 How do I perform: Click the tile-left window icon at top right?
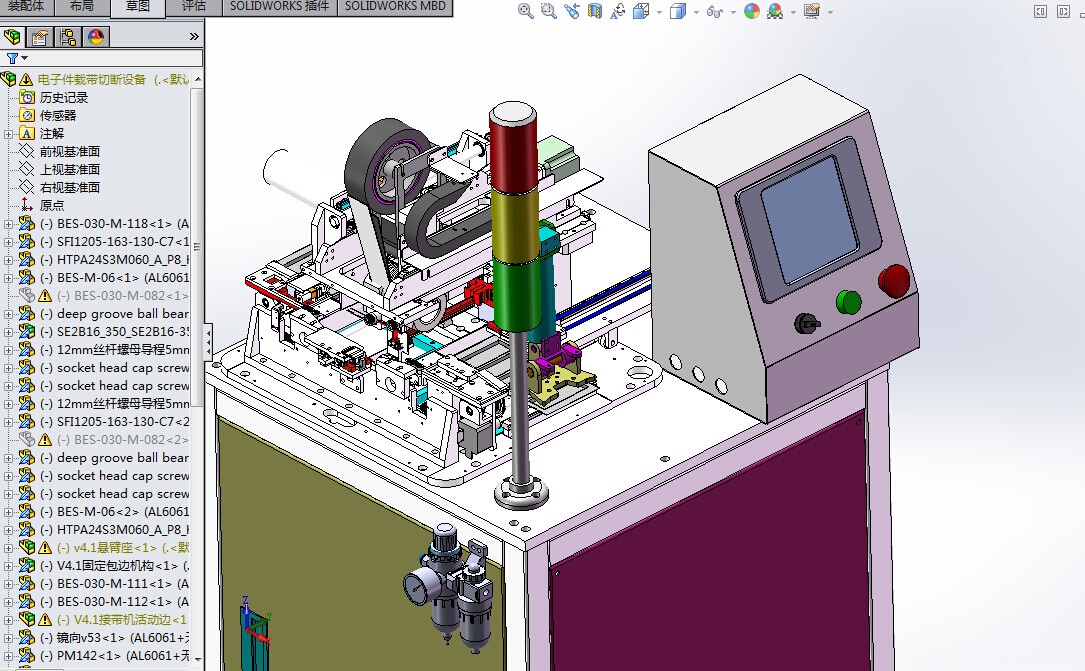click(1040, 11)
